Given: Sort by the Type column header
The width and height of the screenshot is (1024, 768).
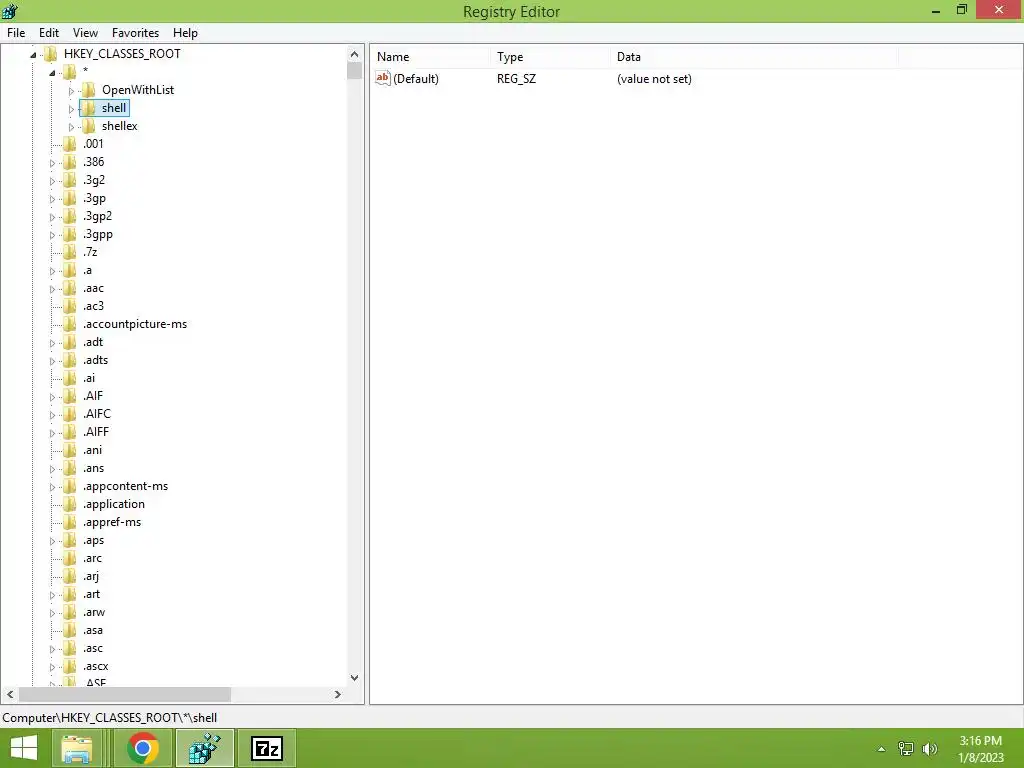Looking at the screenshot, I should pos(551,57).
